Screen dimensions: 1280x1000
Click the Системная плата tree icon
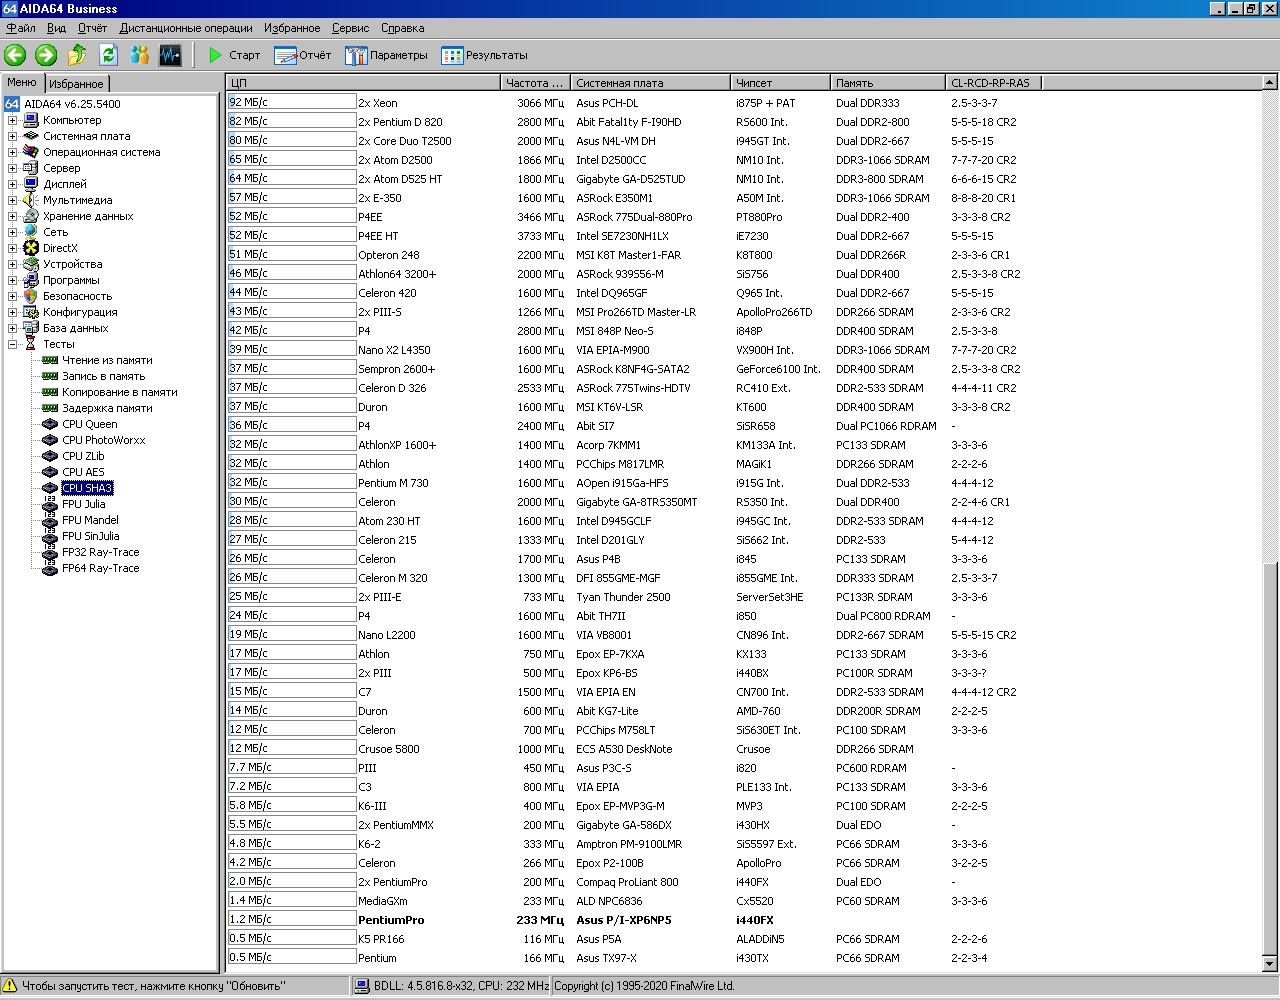point(31,136)
